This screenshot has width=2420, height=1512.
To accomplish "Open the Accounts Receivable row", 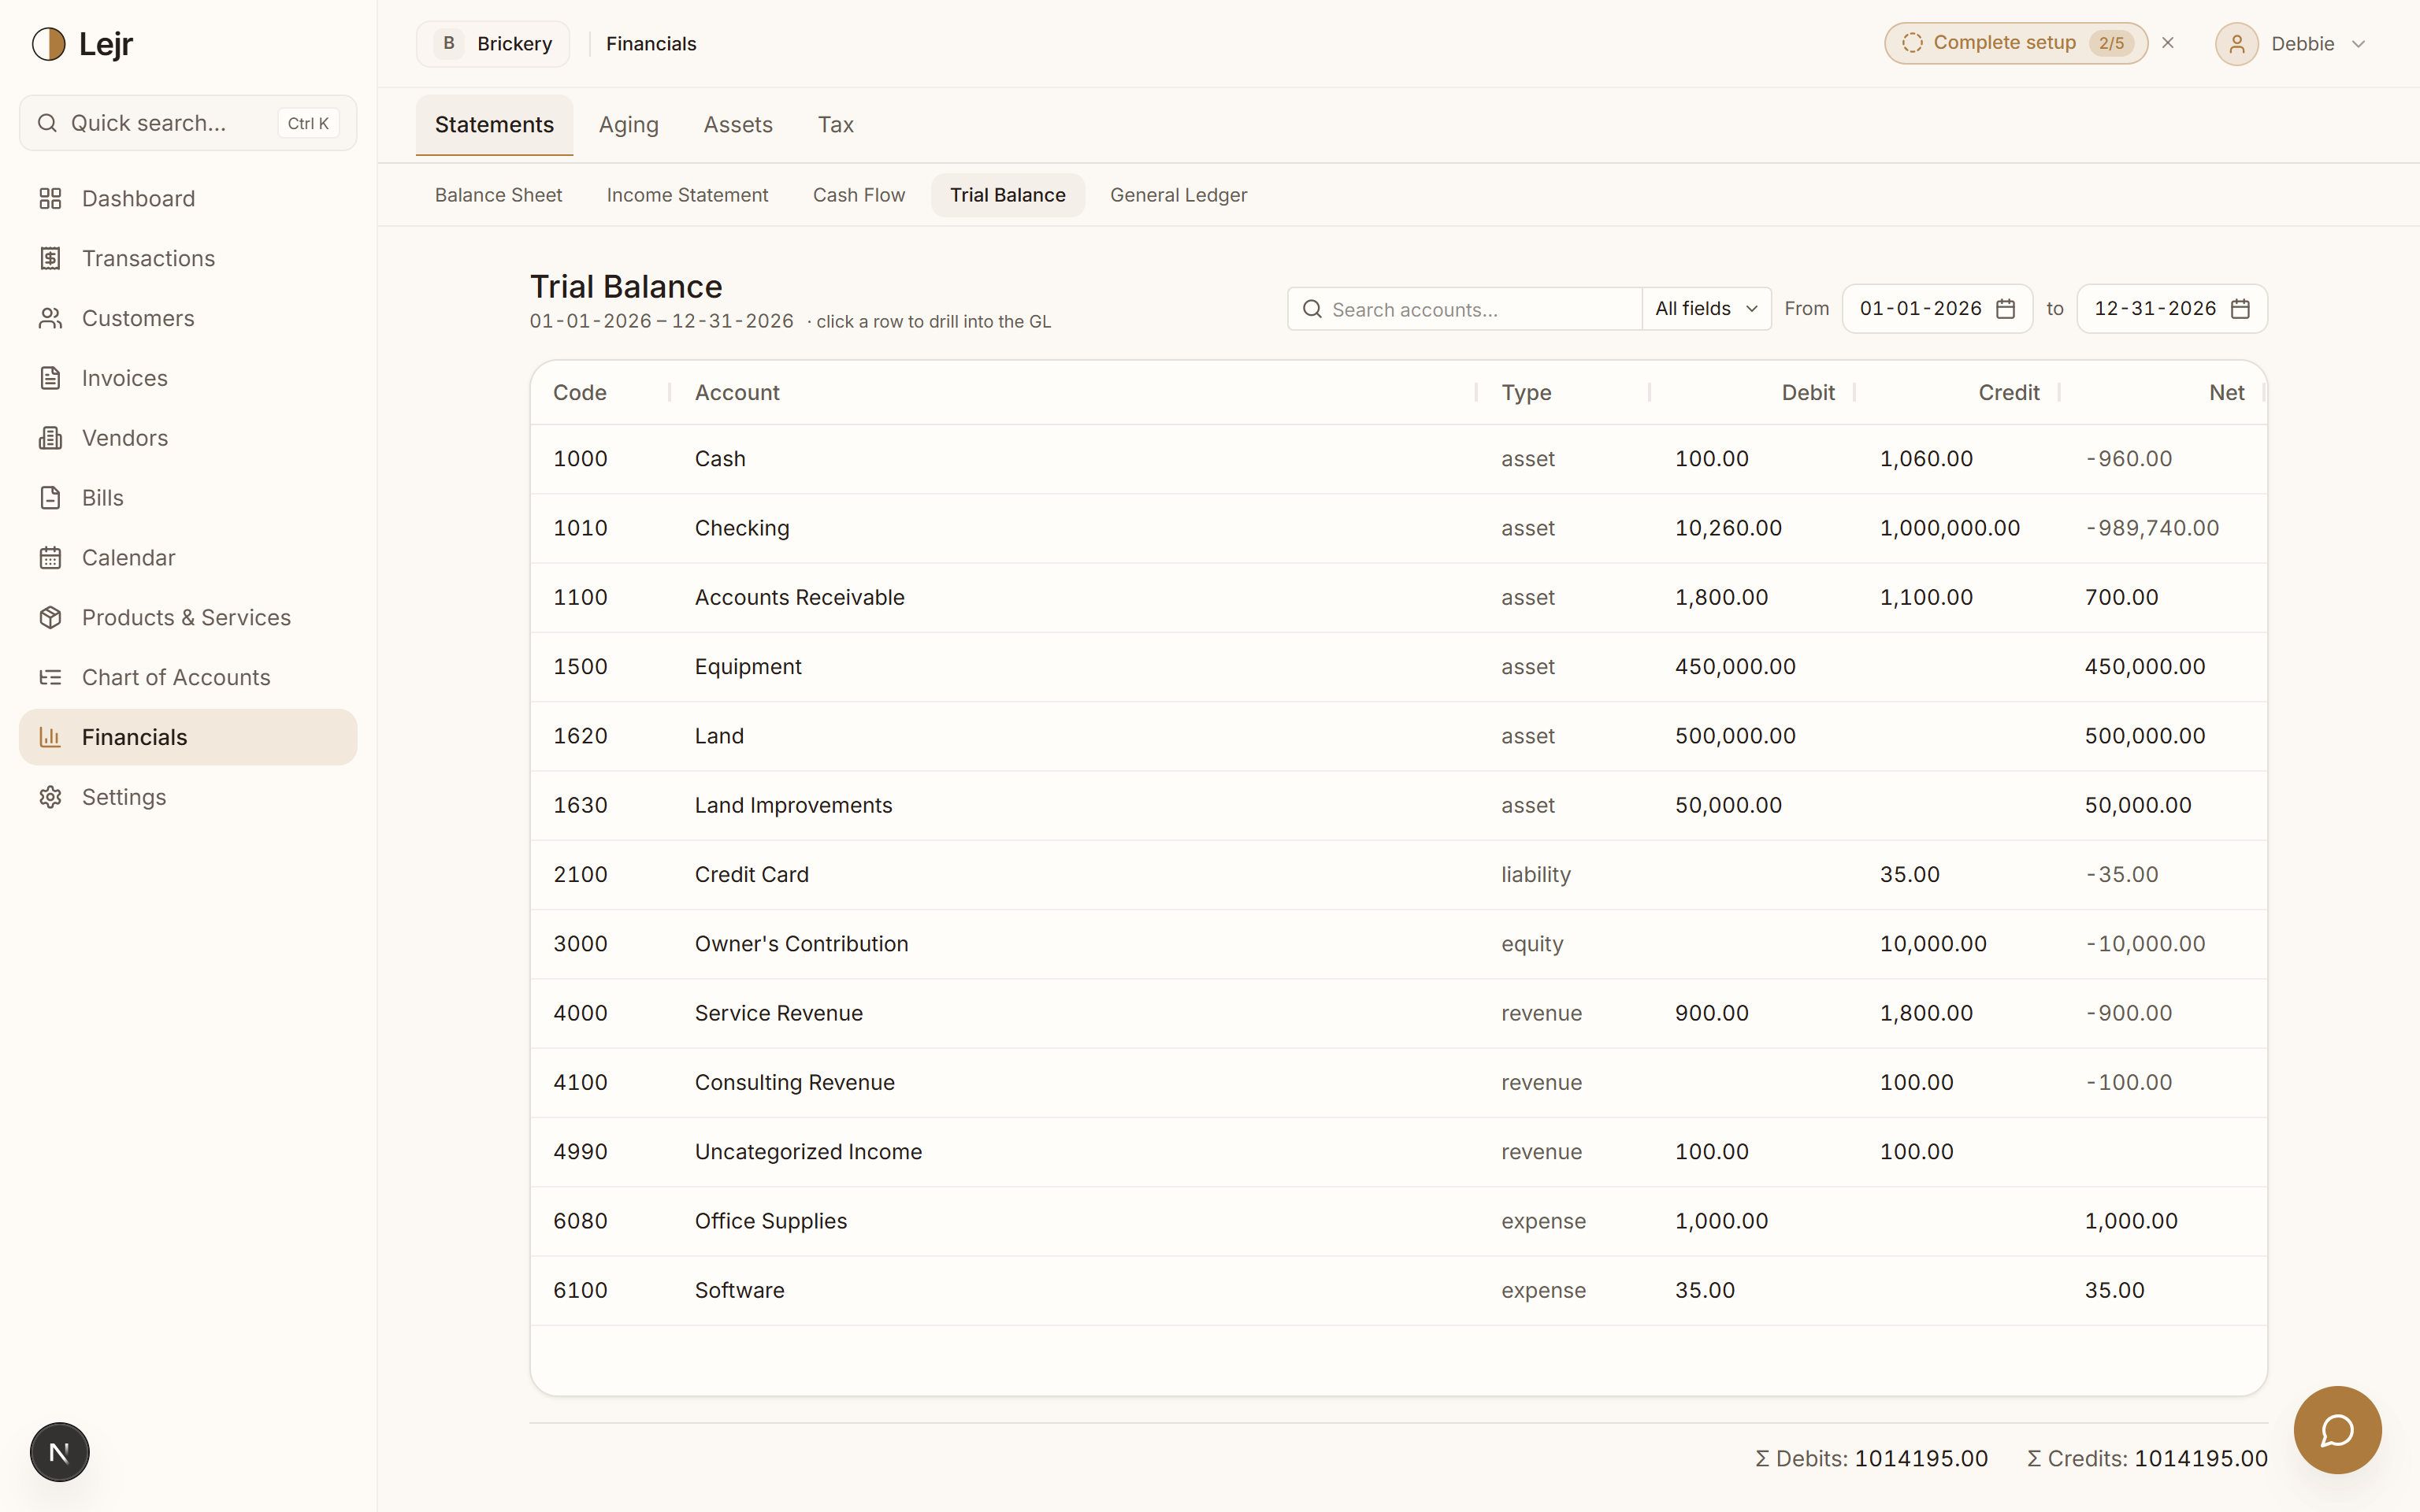I will tap(1398, 597).
